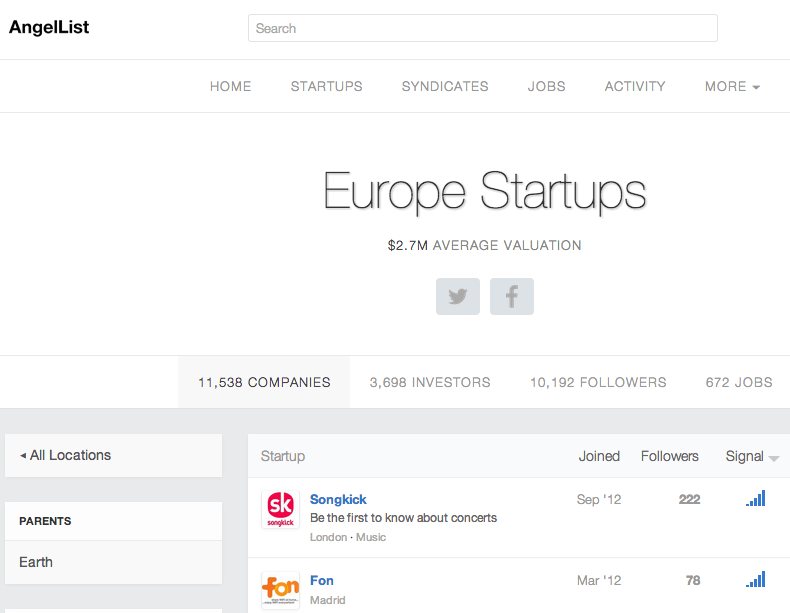Open the Fon startup link
Viewport: 790px width, 613px height.
(321, 580)
